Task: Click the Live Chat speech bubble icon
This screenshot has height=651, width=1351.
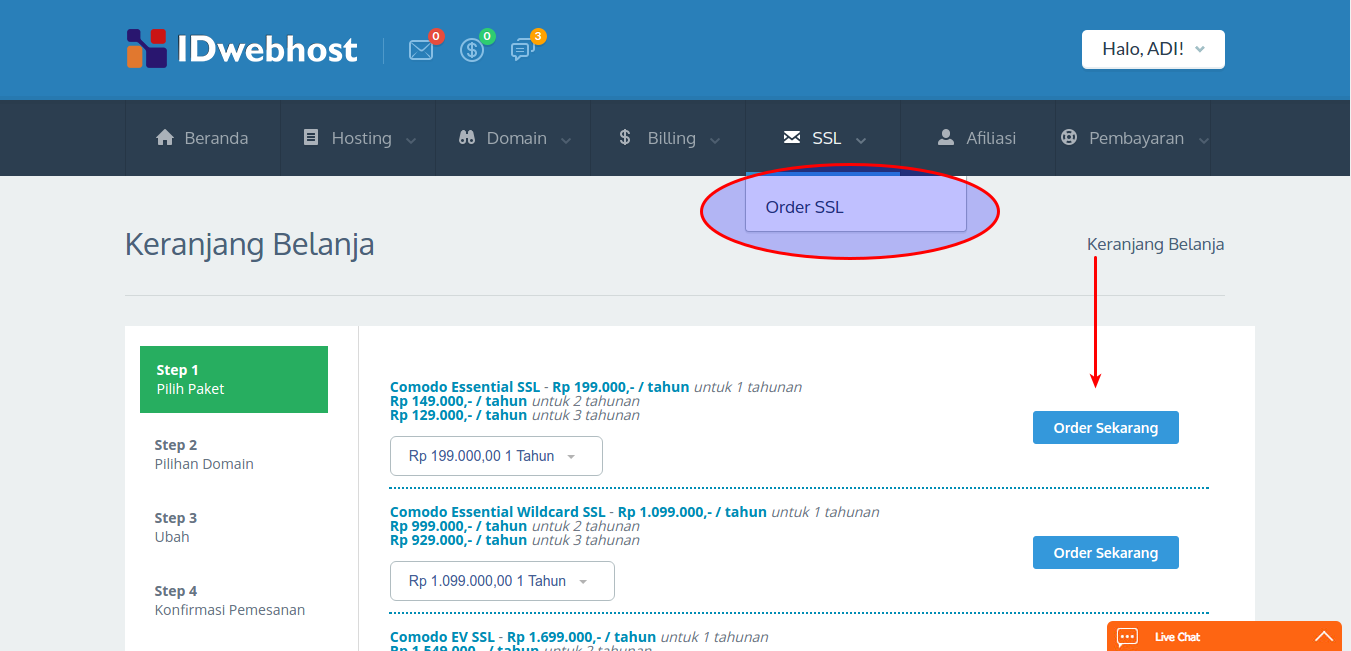Action: pyautogui.click(x=1127, y=637)
